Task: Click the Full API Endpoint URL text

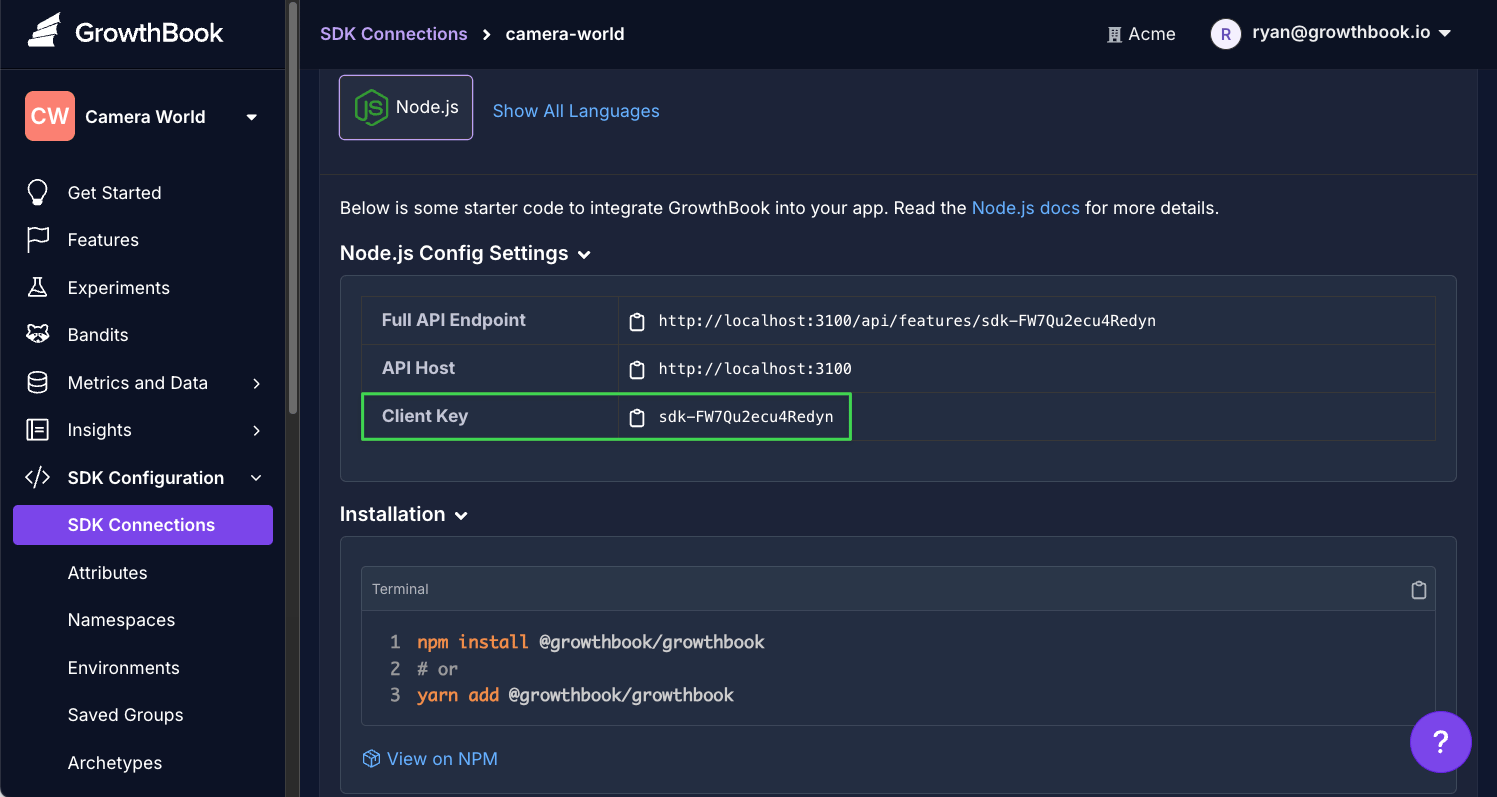Action: (x=907, y=321)
